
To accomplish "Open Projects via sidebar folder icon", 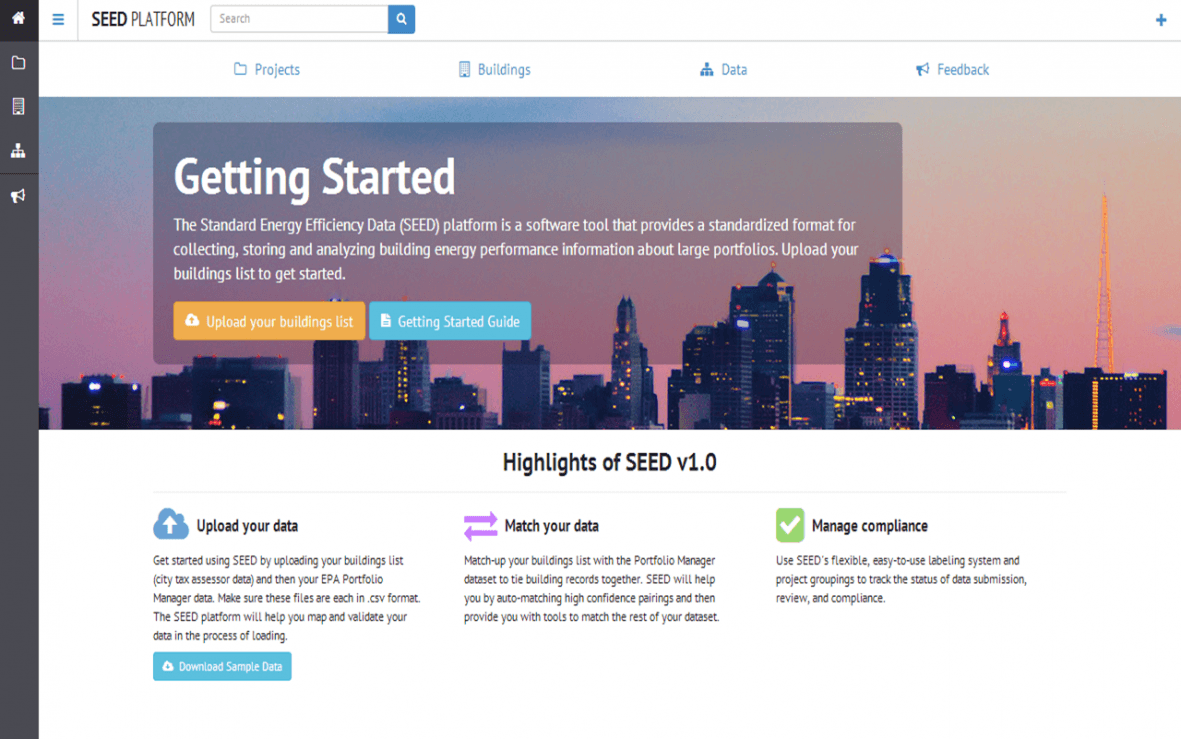I will tap(18, 63).
